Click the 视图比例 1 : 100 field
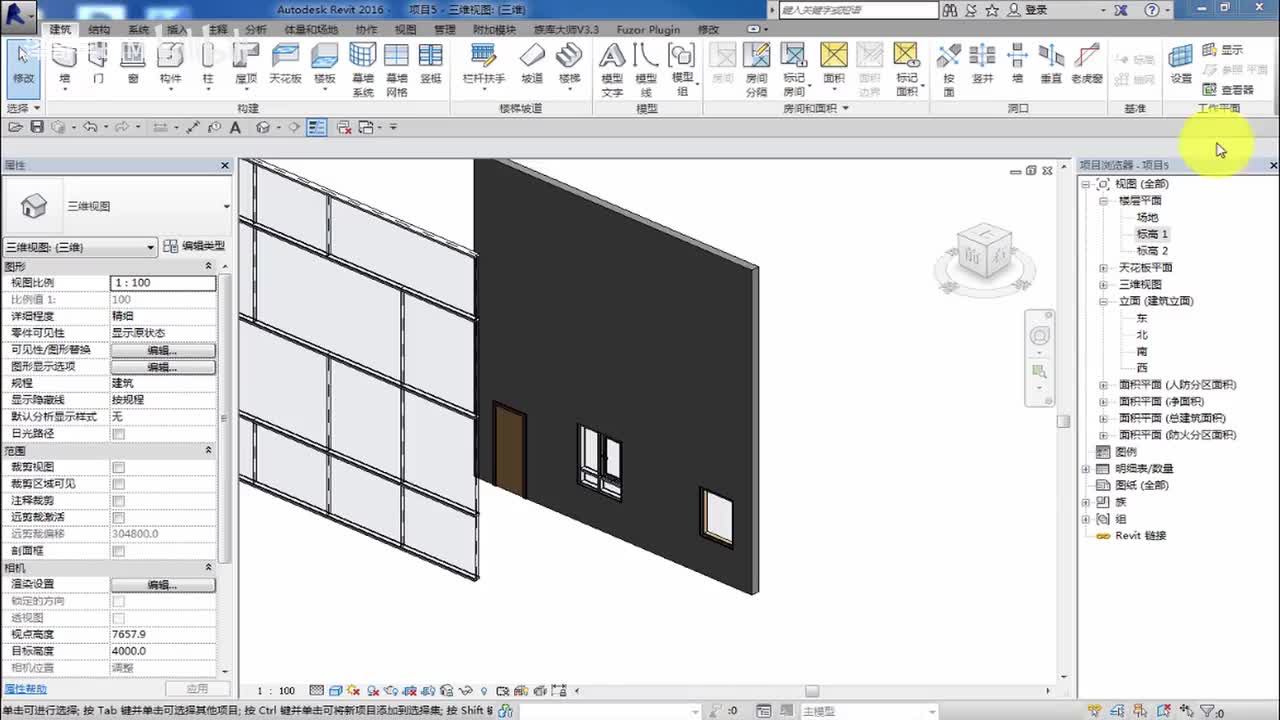The height and width of the screenshot is (720, 1280). click(x=163, y=283)
